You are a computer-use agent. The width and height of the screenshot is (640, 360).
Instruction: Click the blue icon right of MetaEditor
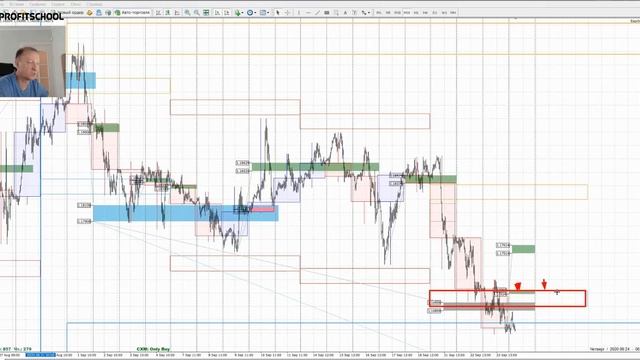point(99,13)
